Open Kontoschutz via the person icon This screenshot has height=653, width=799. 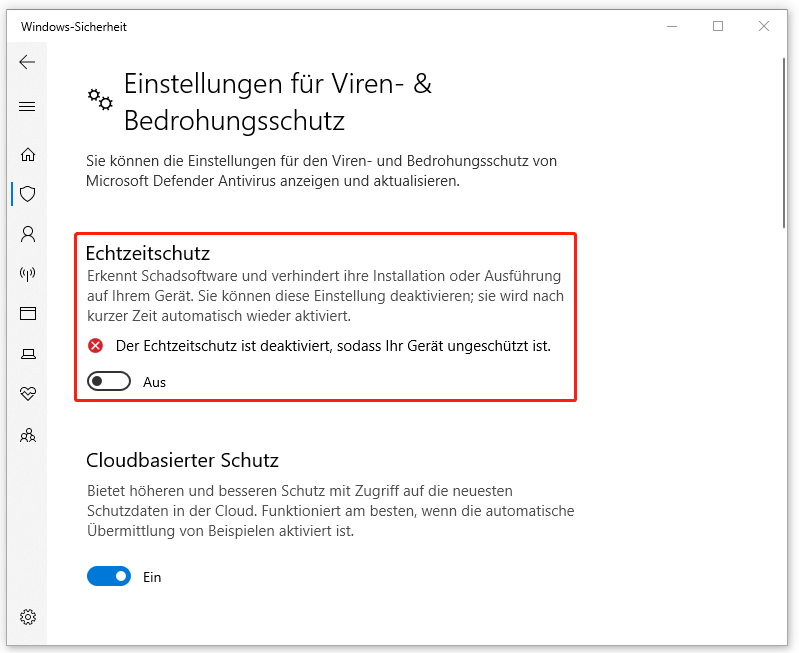click(x=27, y=234)
